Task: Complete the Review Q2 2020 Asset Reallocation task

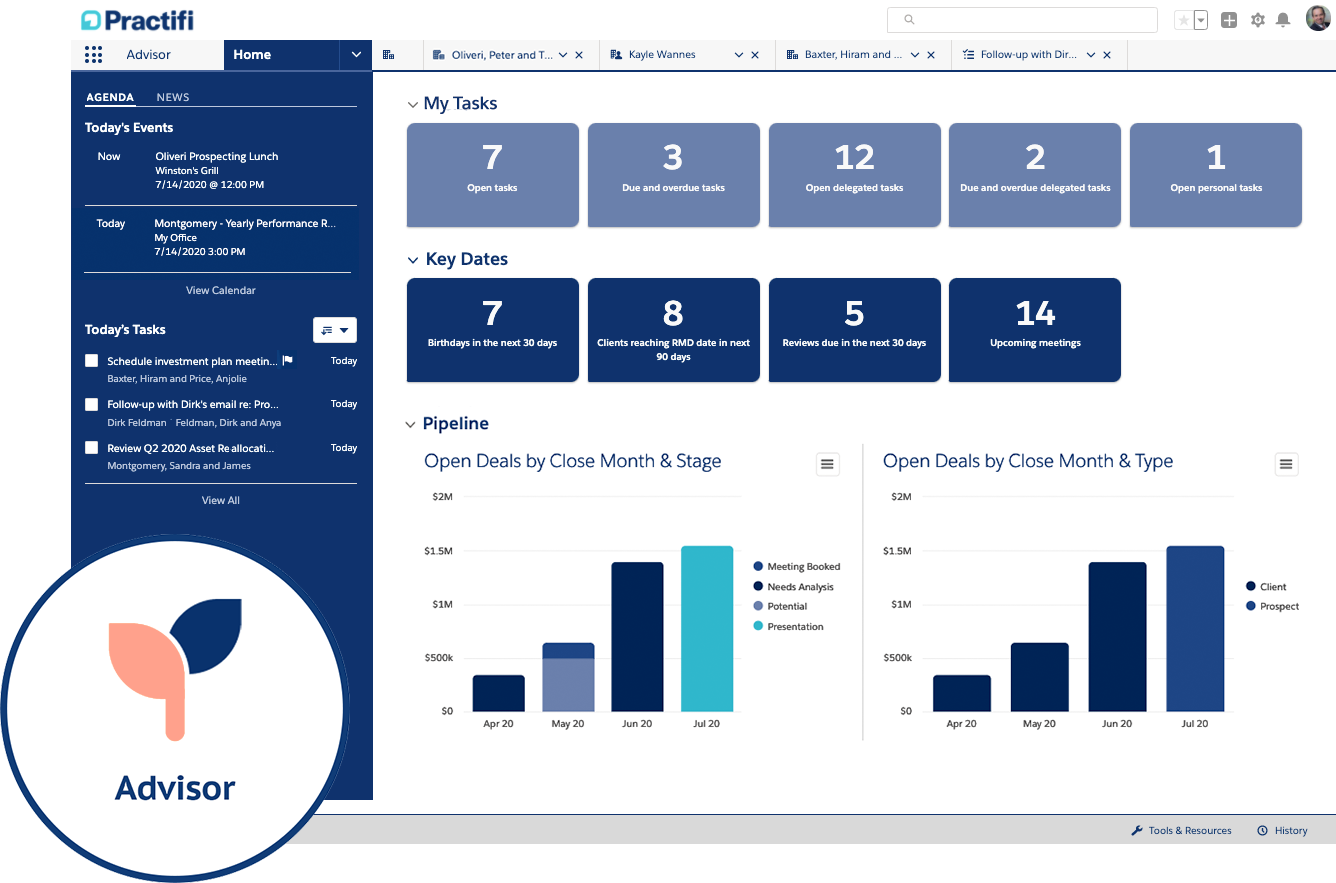Action: (91, 448)
